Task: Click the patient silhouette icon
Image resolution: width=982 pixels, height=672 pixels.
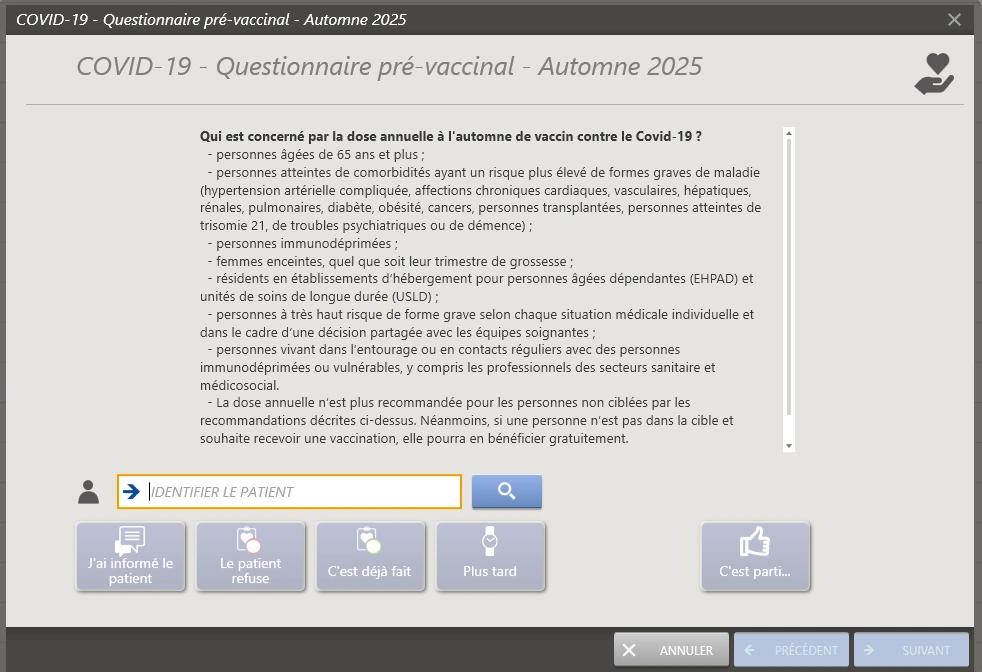Action: (x=89, y=492)
